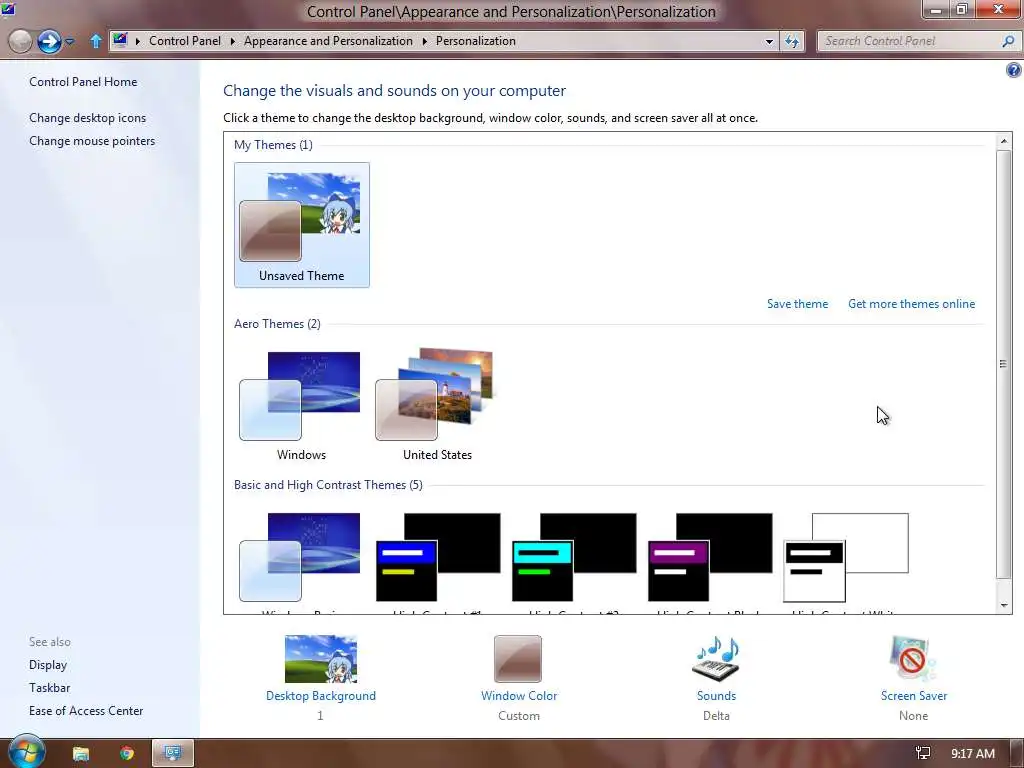
Task: Click the greyed Back navigation button
Action: tap(20, 41)
